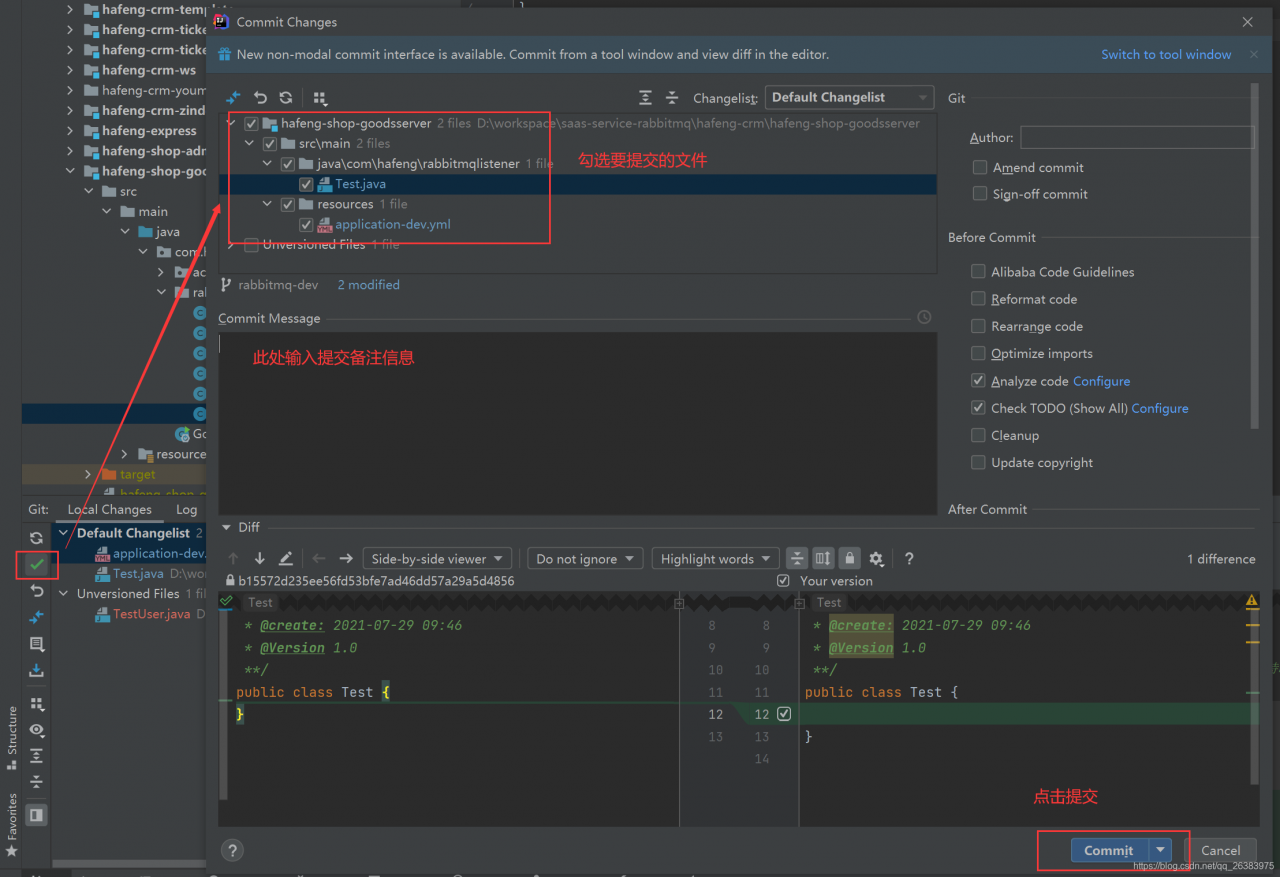Click Changelists icon in Git sidebar

37,644
